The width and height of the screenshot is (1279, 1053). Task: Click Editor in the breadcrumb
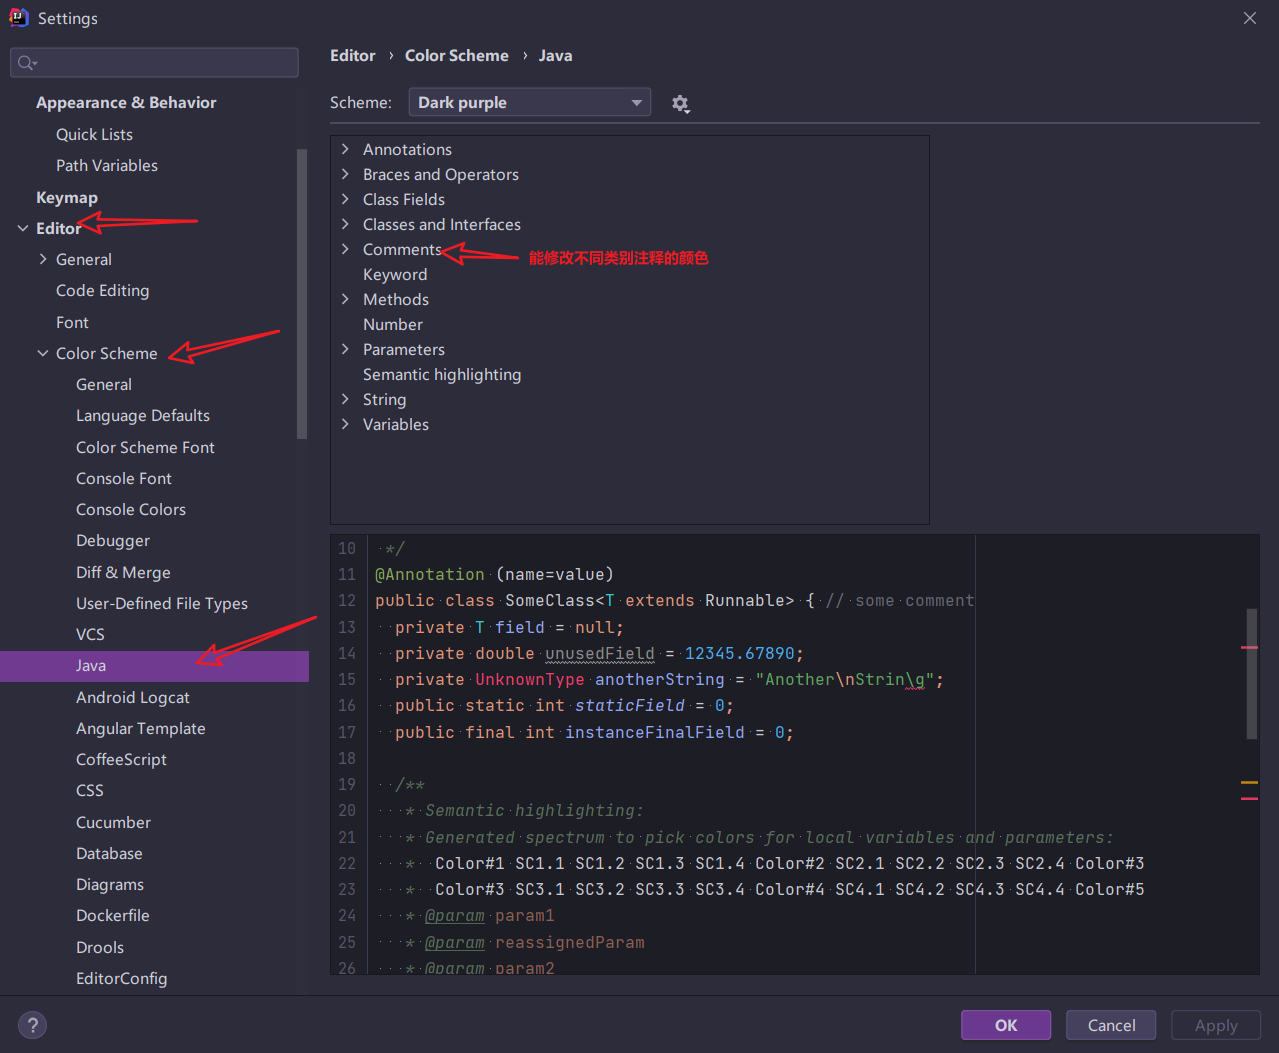point(353,56)
